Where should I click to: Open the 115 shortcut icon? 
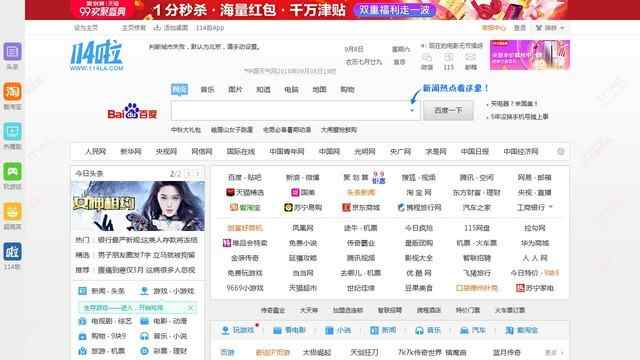[449, 58]
